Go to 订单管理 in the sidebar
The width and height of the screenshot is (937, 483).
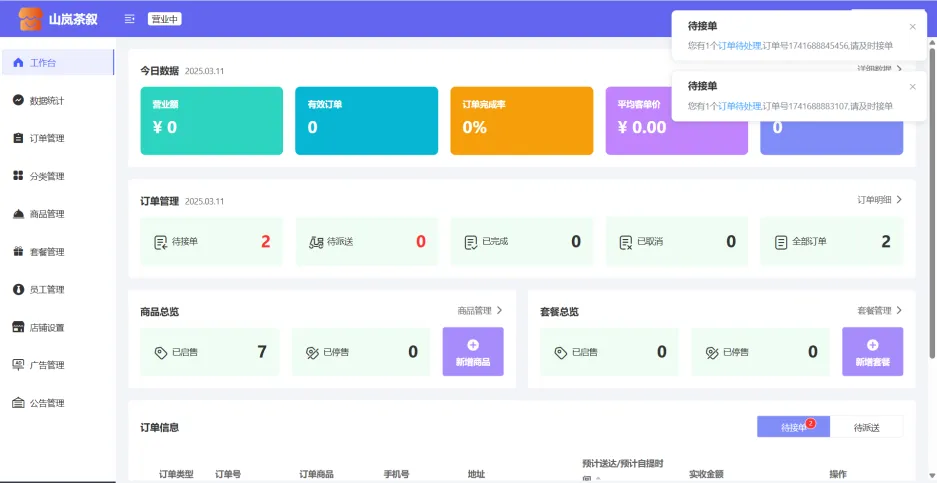point(46,138)
